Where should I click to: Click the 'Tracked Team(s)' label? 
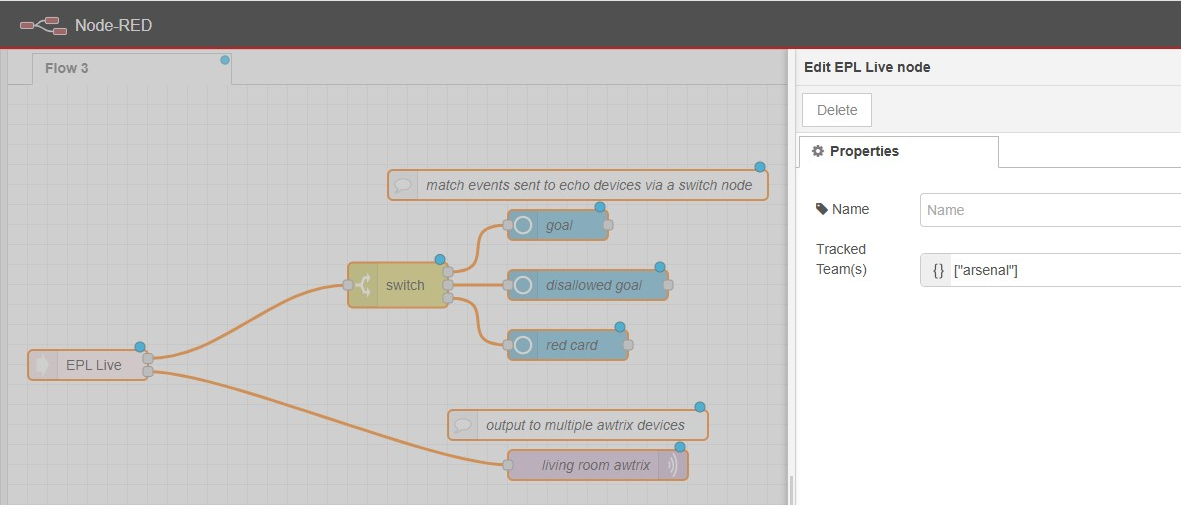pyautogui.click(x=841, y=259)
